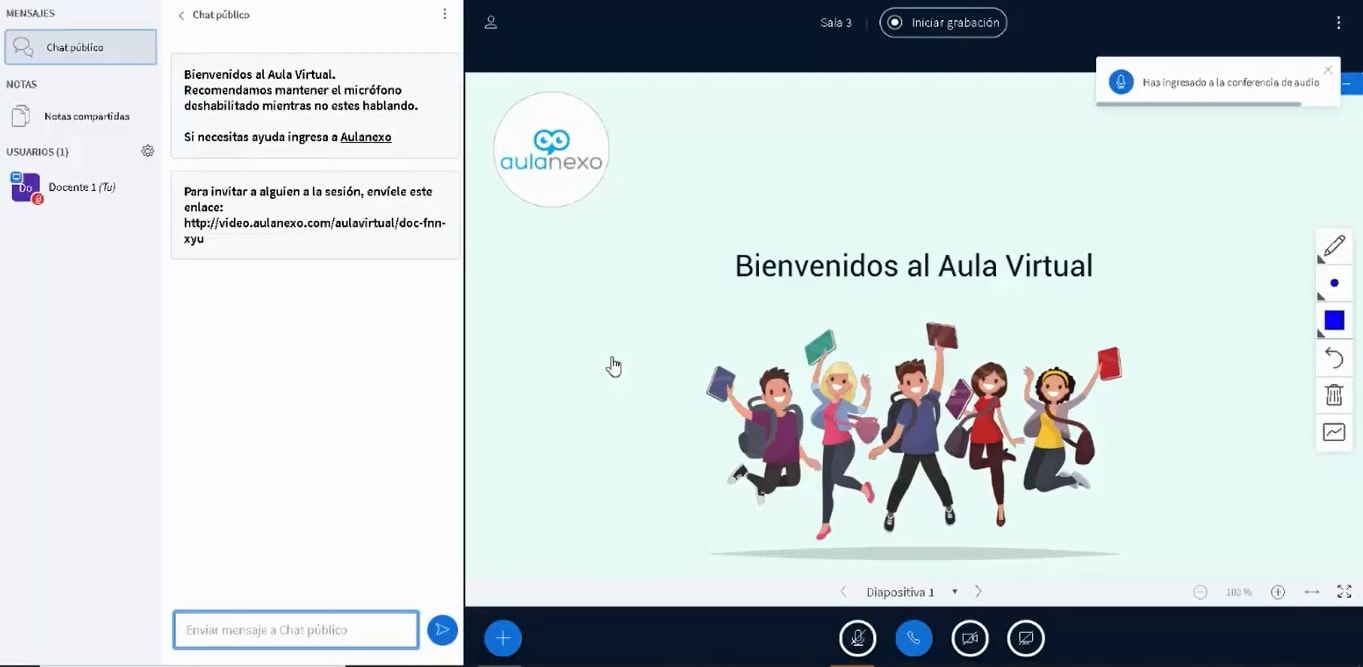The height and width of the screenshot is (667, 1363).
Task: Collapse the chat with back chevron
Action: [x=182, y=14]
